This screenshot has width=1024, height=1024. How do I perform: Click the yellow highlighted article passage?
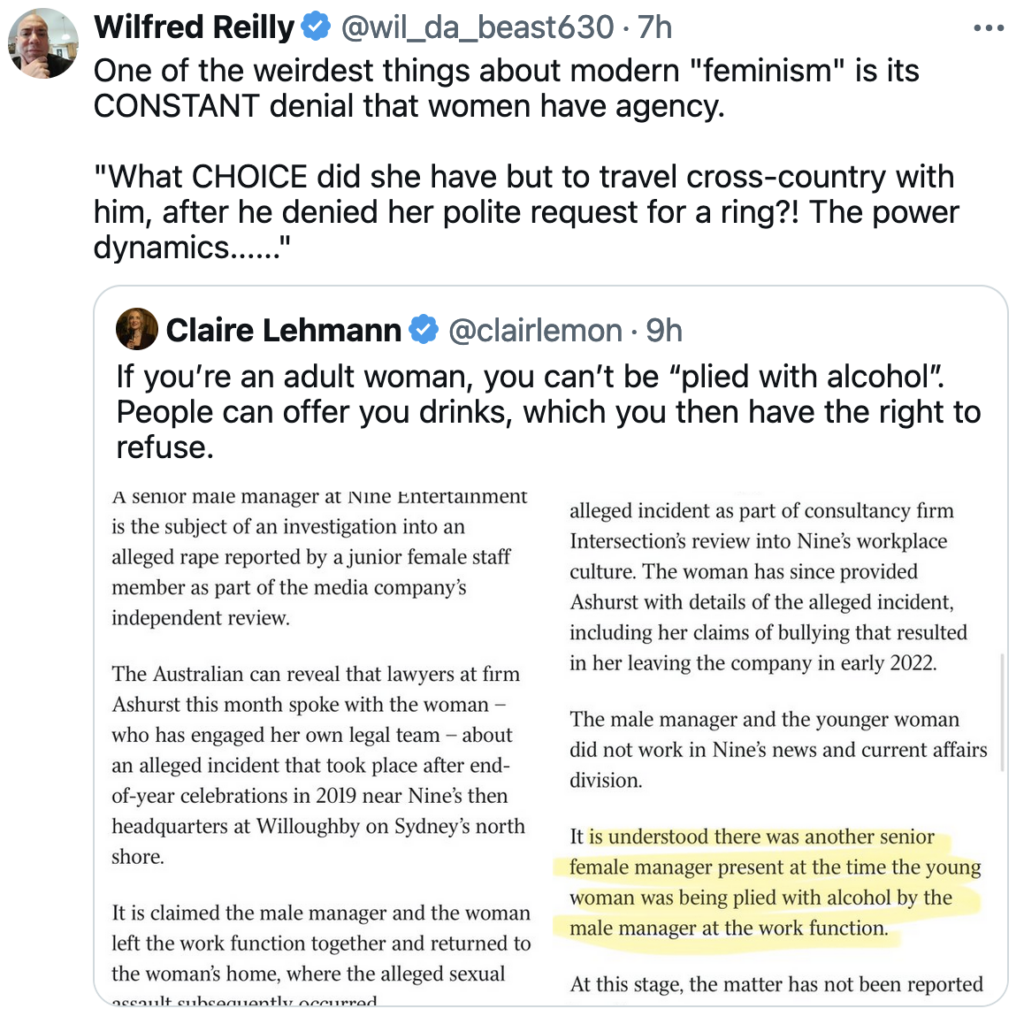pyautogui.click(x=764, y=883)
